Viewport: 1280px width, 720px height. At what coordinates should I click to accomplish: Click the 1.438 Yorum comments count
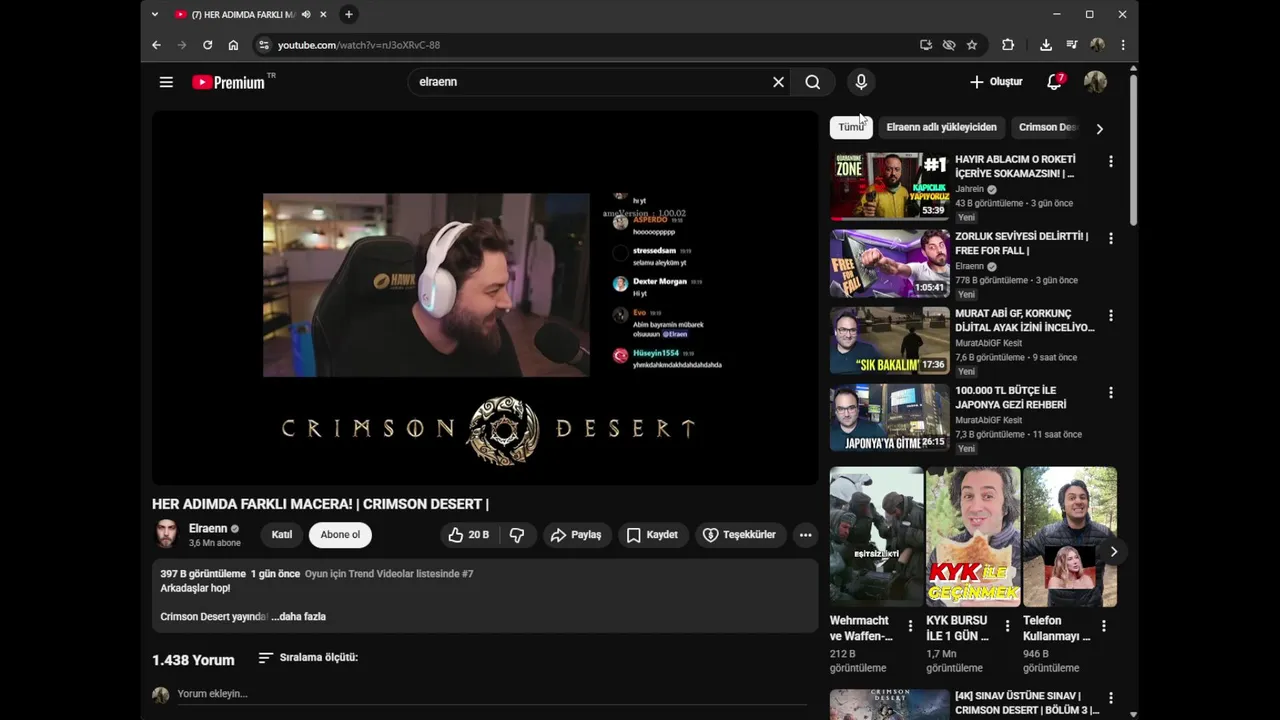click(x=193, y=660)
